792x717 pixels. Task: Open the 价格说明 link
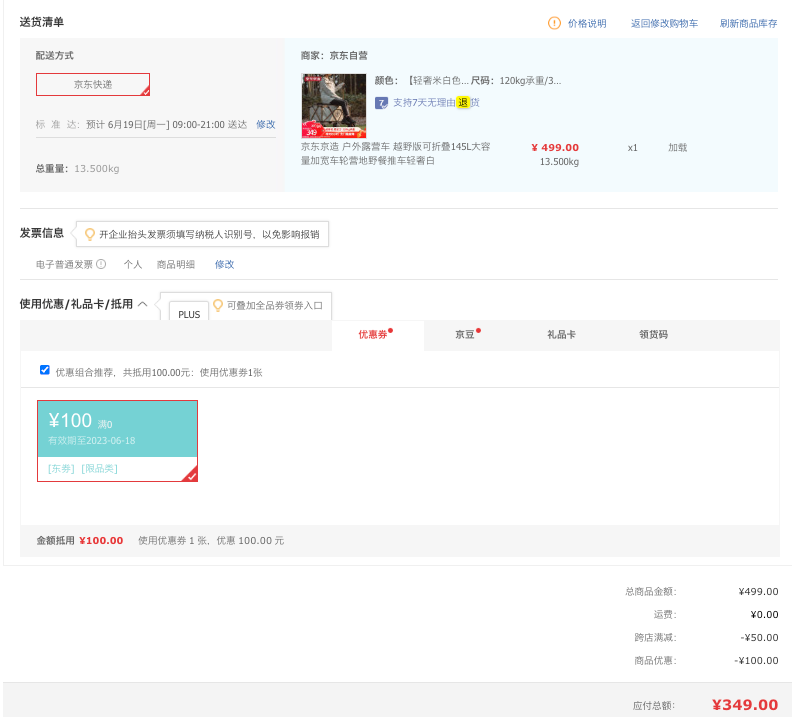587,23
